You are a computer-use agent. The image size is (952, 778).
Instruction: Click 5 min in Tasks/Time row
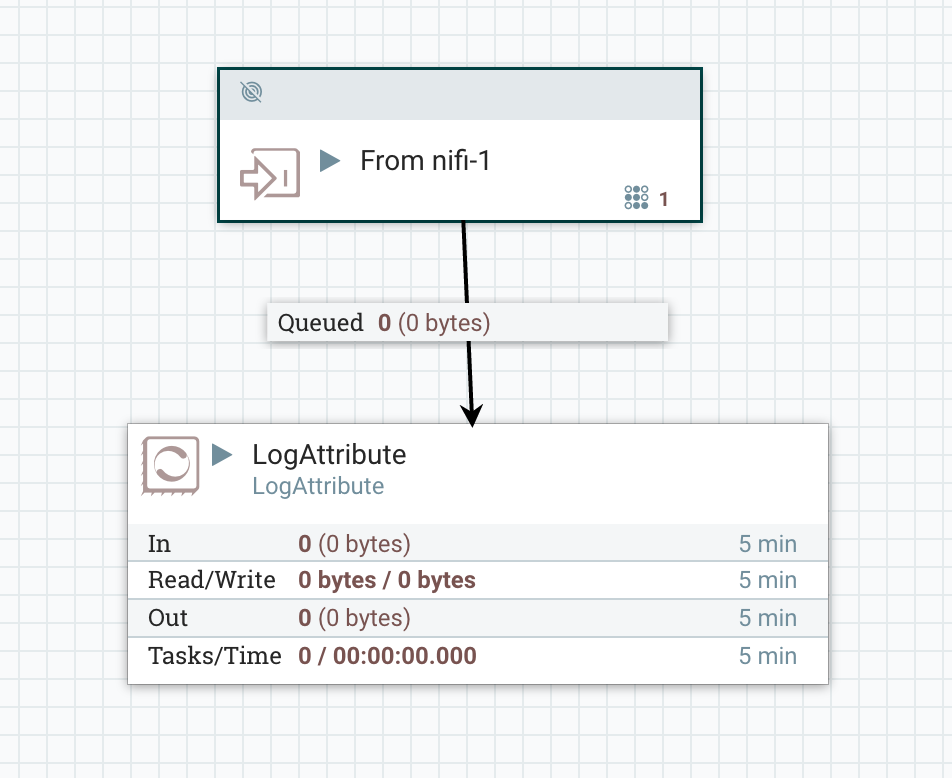[x=767, y=656]
